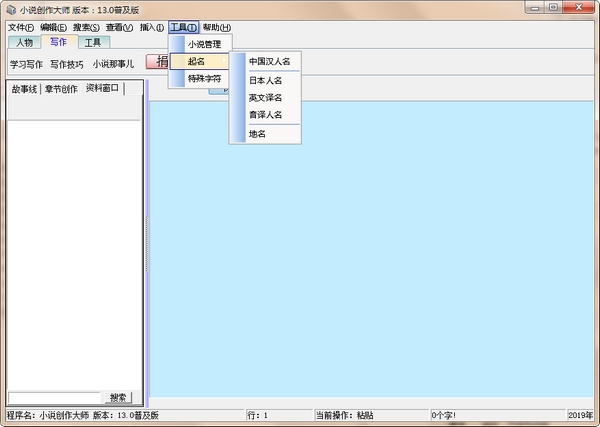Click the search input field at bottom left

pyautogui.click(x=55, y=397)
